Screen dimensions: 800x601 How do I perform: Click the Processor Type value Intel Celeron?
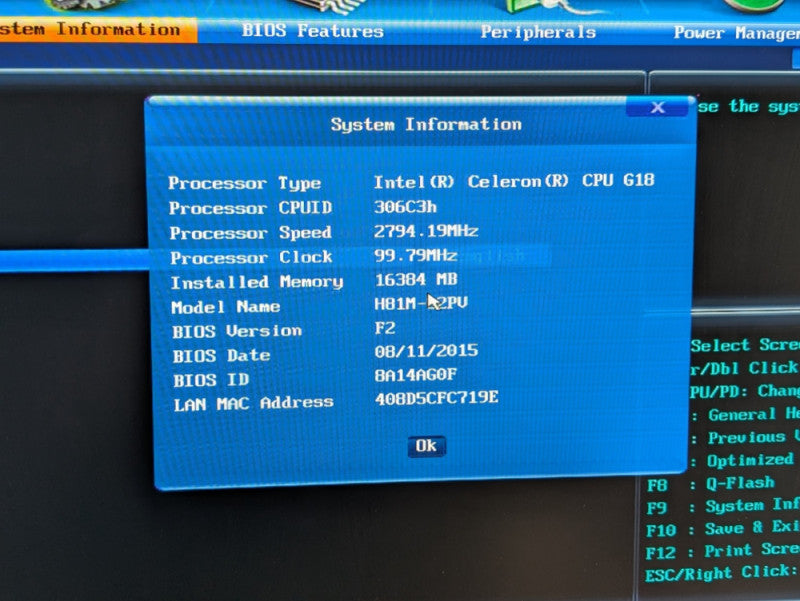tap(514, 181)
